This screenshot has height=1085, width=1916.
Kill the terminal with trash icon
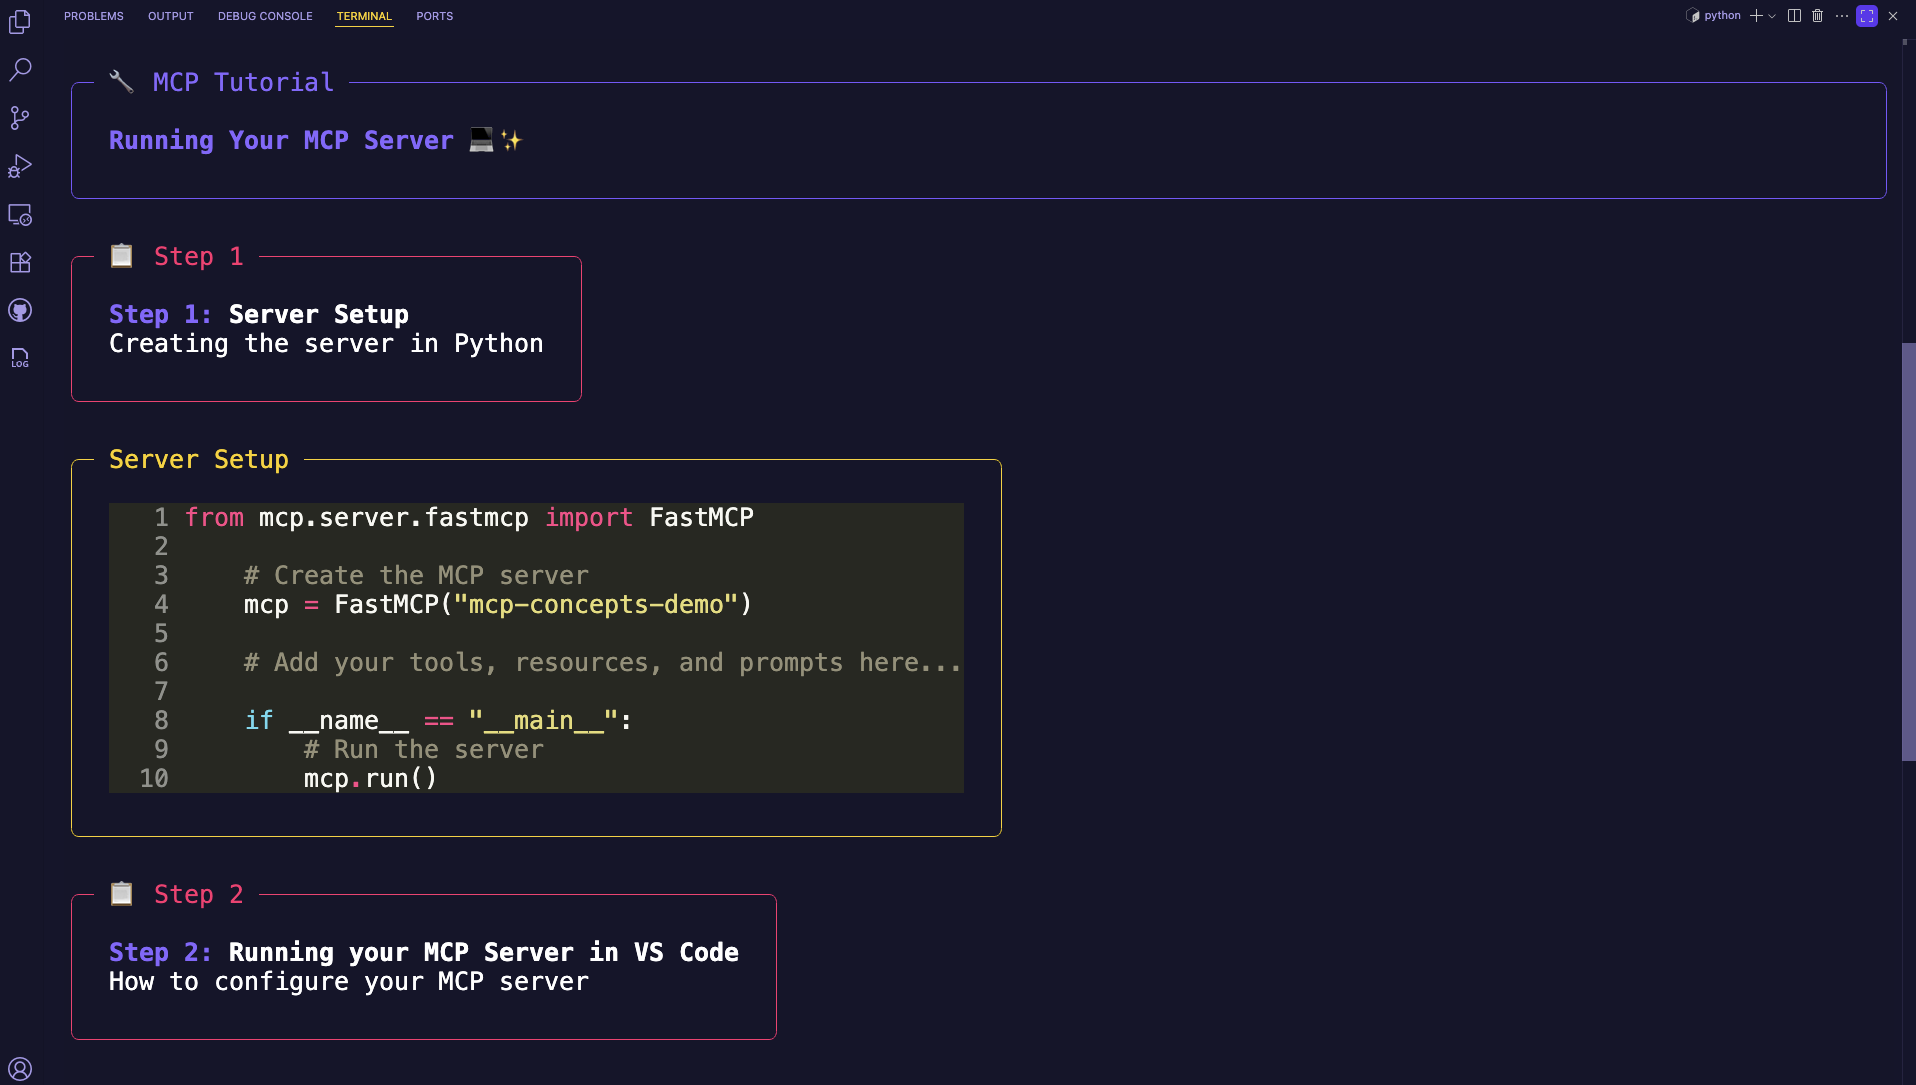coord(1818,16)
